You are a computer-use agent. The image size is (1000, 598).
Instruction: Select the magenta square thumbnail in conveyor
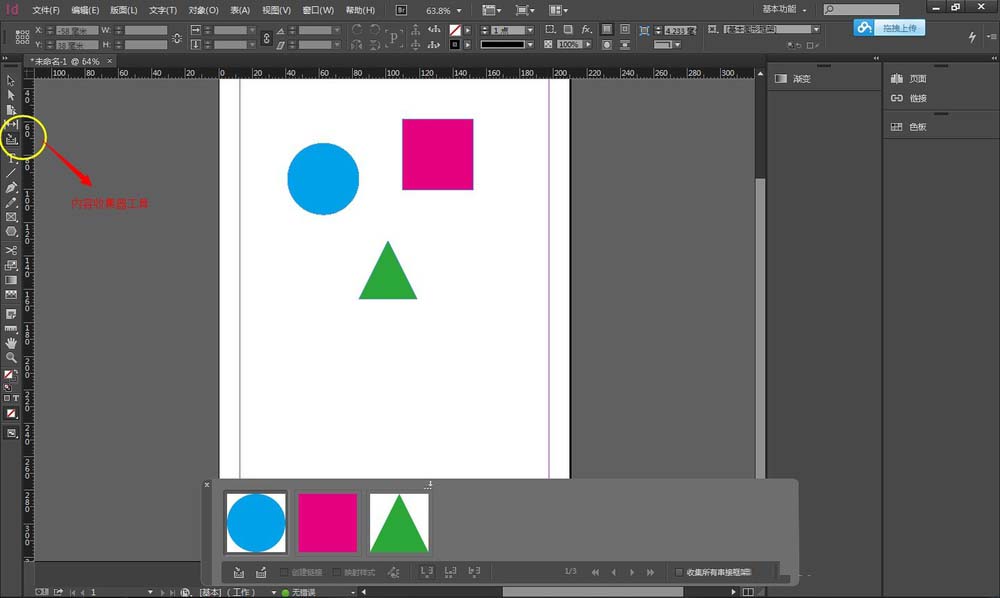pyautogui.click(x=327, y=522)
